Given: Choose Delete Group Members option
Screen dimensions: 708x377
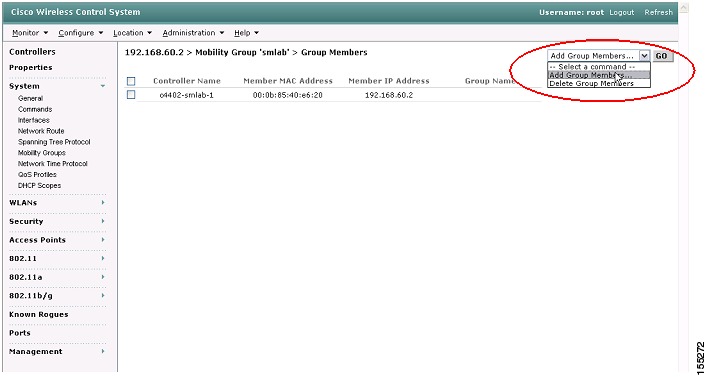Looking at the screenshot, I should point(599,84).
